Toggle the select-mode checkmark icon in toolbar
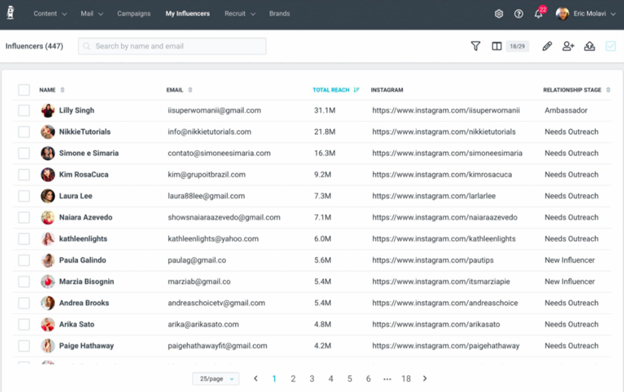624x392 pixels. point(610,46)
